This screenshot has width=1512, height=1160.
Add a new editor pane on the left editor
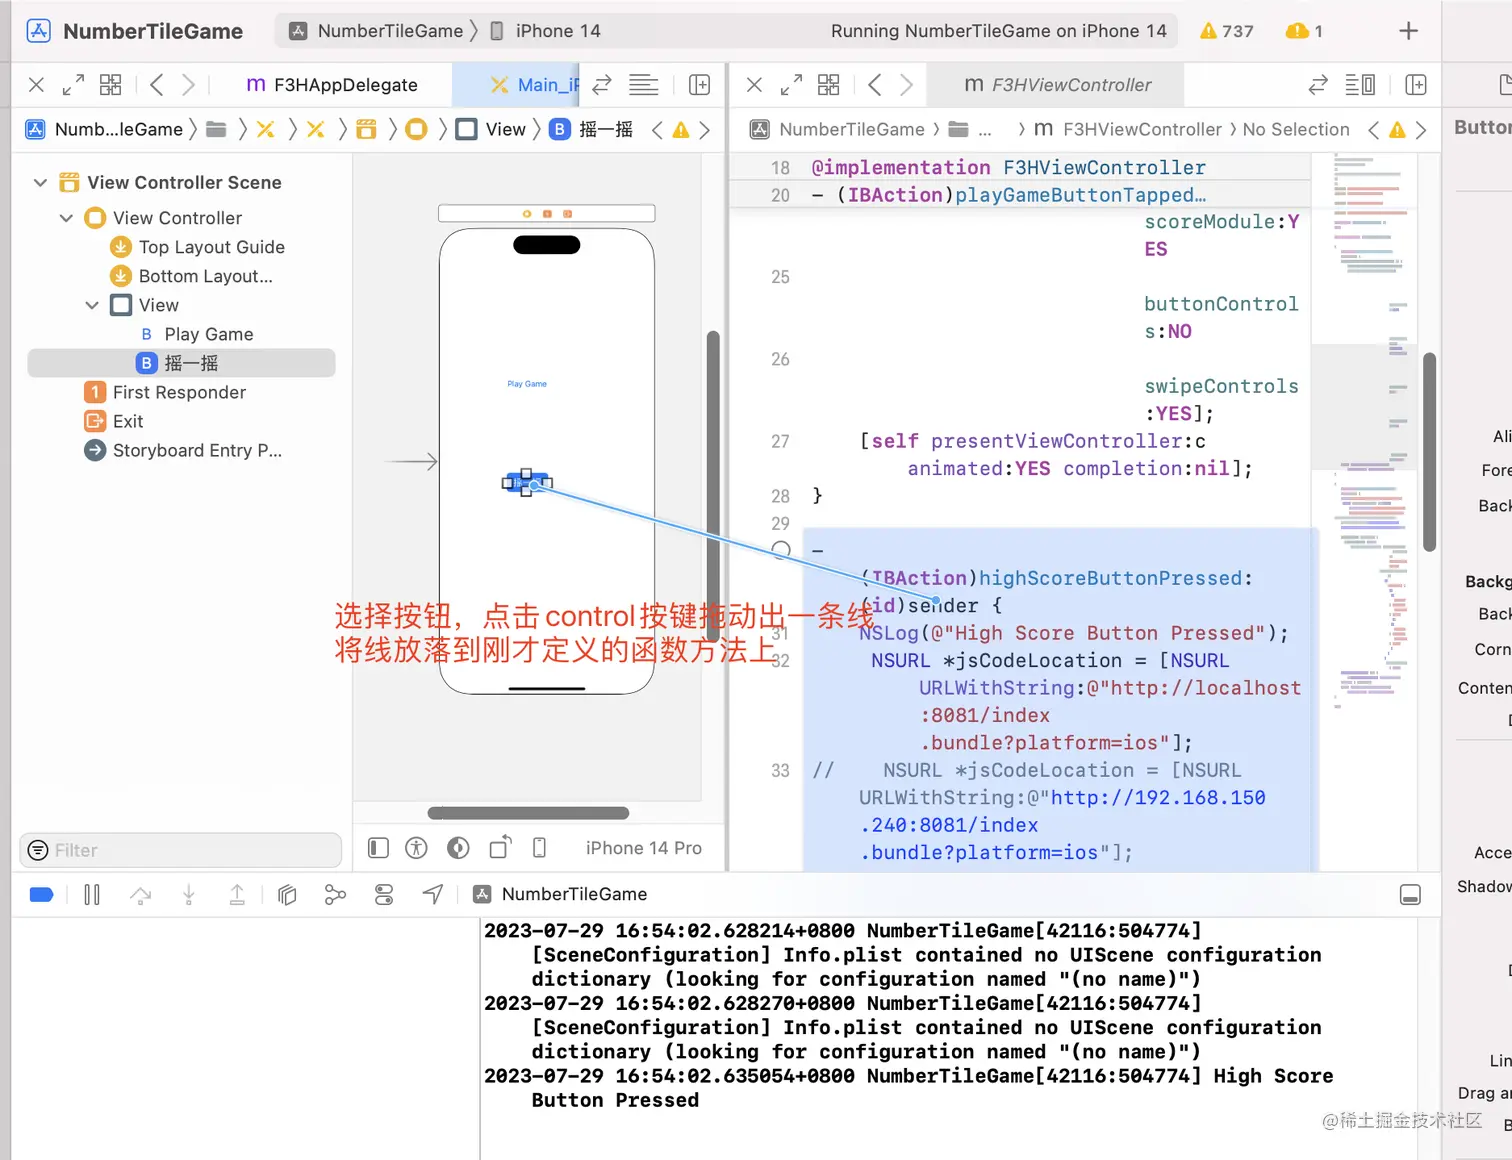[699, 85]
